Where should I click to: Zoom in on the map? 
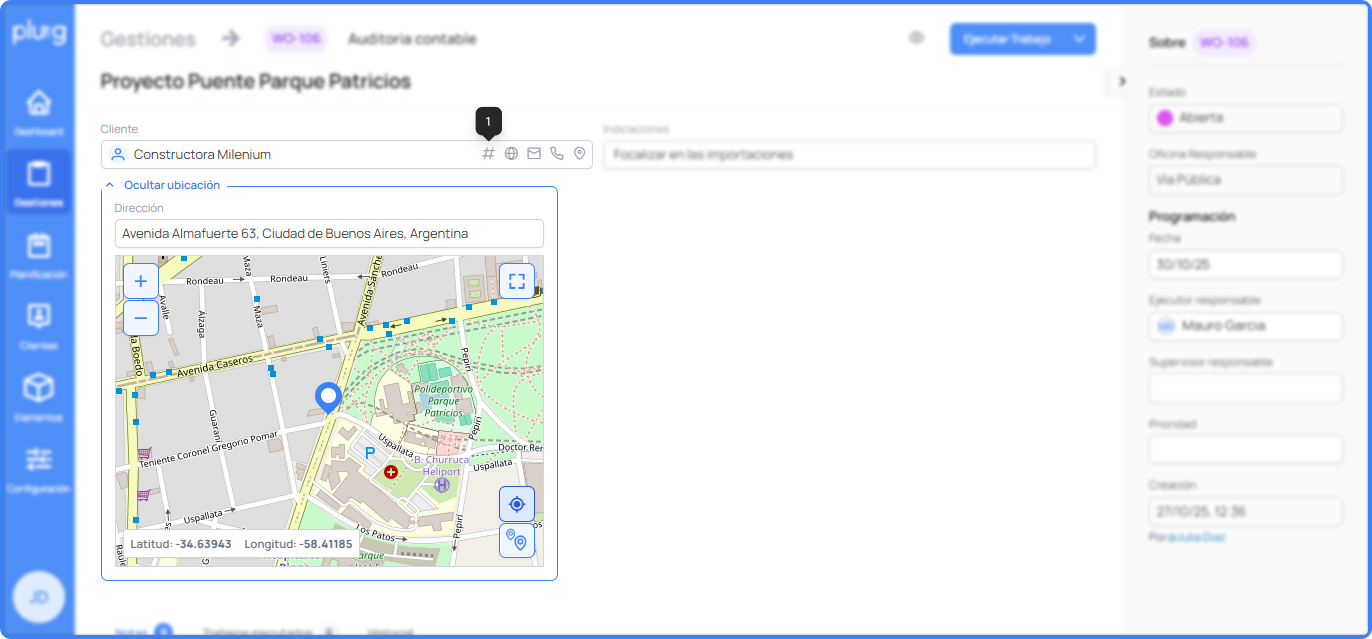coord(141,281)
